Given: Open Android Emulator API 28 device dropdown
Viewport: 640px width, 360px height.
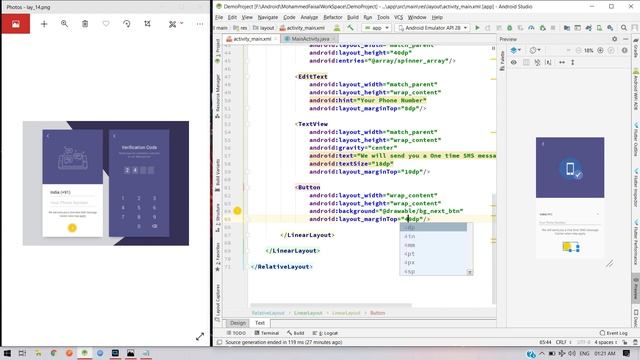Looking at the screenshot, I should point(433,28).
